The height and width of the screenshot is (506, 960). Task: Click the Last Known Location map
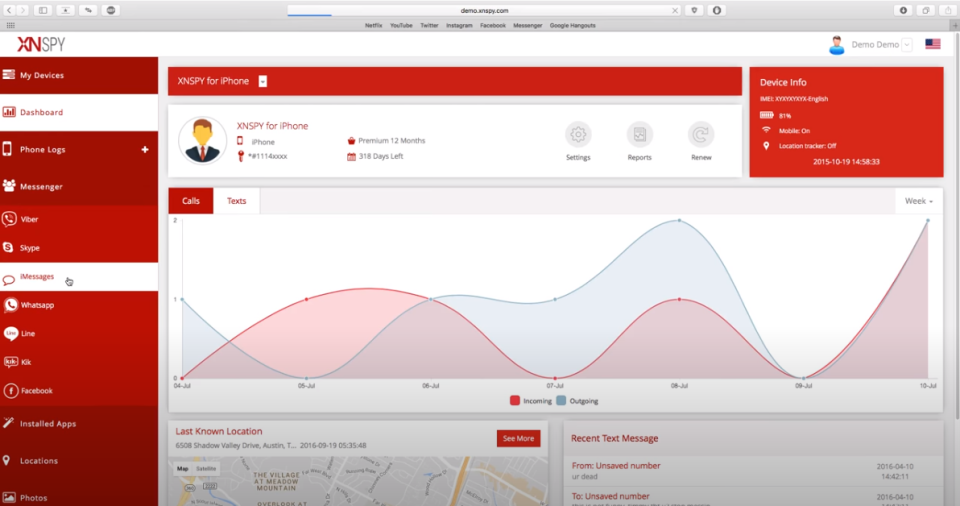pyautogui.click(x=358, y=481)
